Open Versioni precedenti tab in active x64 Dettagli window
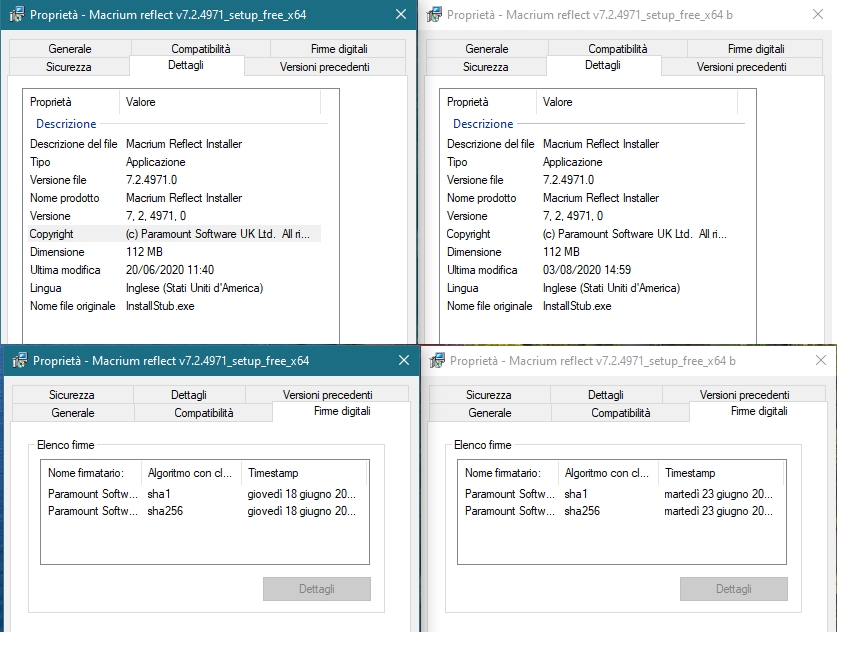 pyautogui.click(x=325, y=67)
